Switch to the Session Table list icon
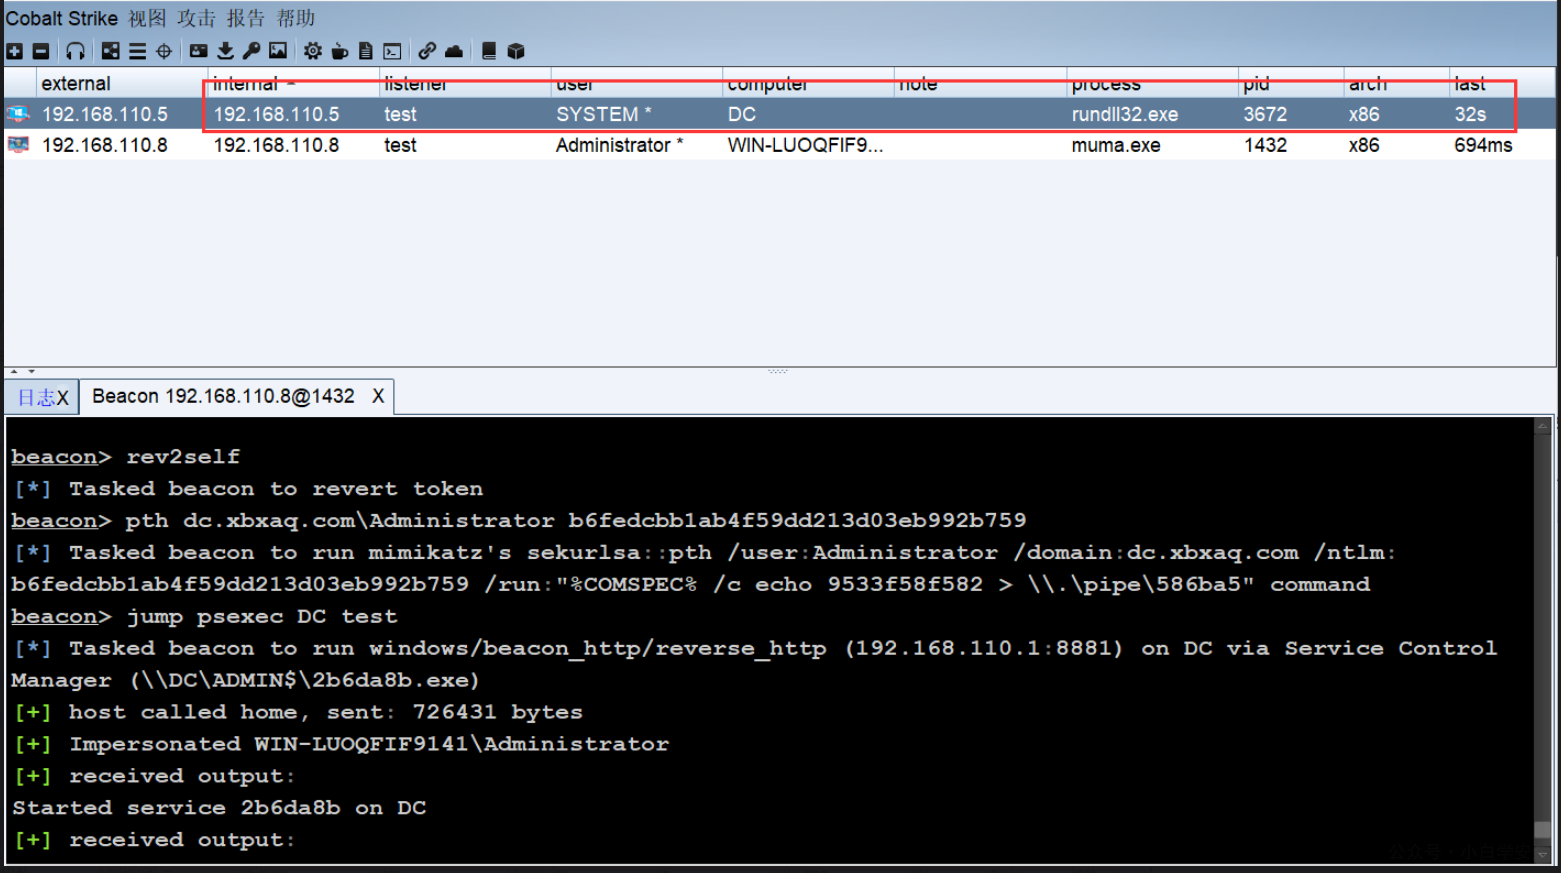This screenshot has height=873, width=1561. tap(138, 51)
